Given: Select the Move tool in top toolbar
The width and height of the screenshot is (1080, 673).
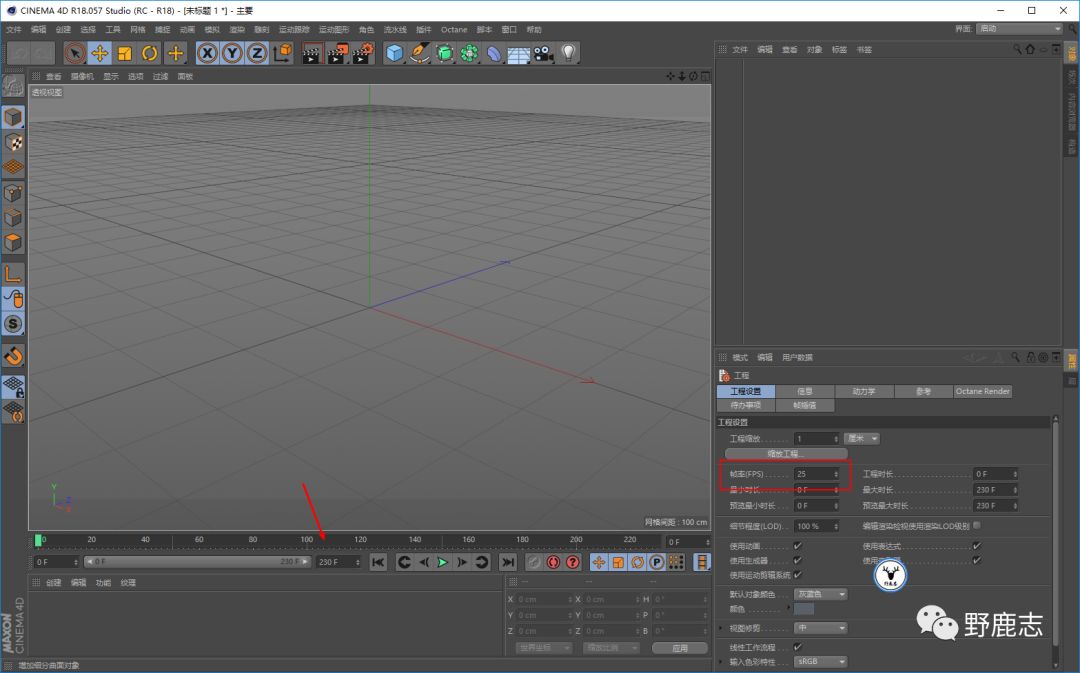Looking at the screenshot, I should [100, 53].
